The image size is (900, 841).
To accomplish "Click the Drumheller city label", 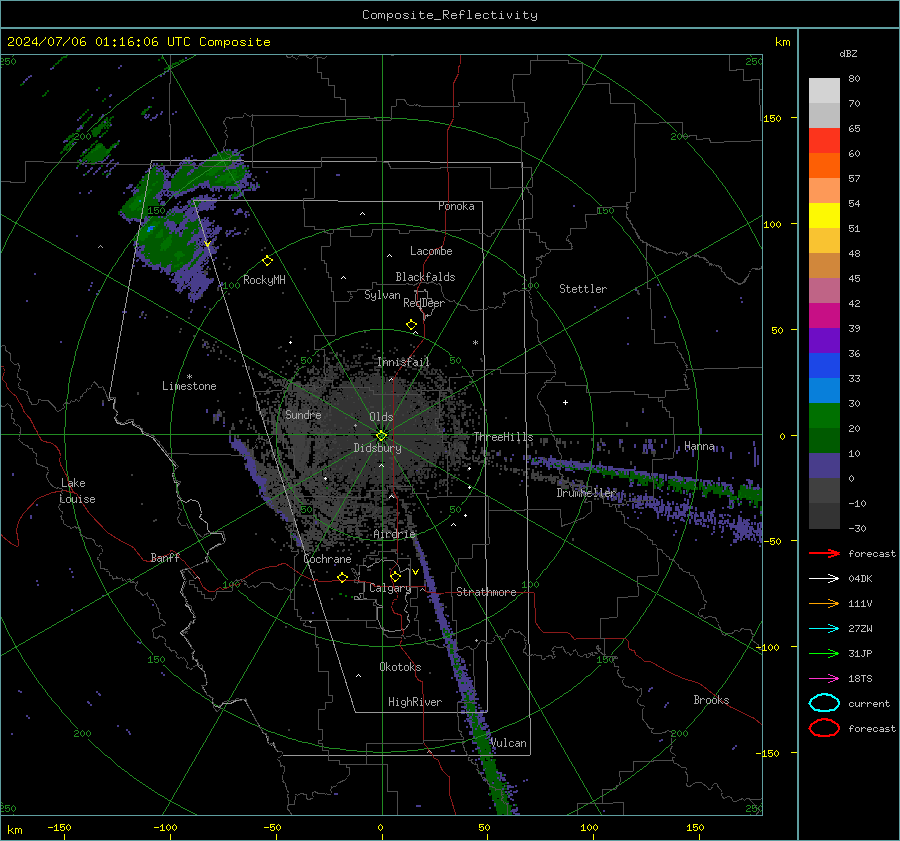I will click(586, 493).
